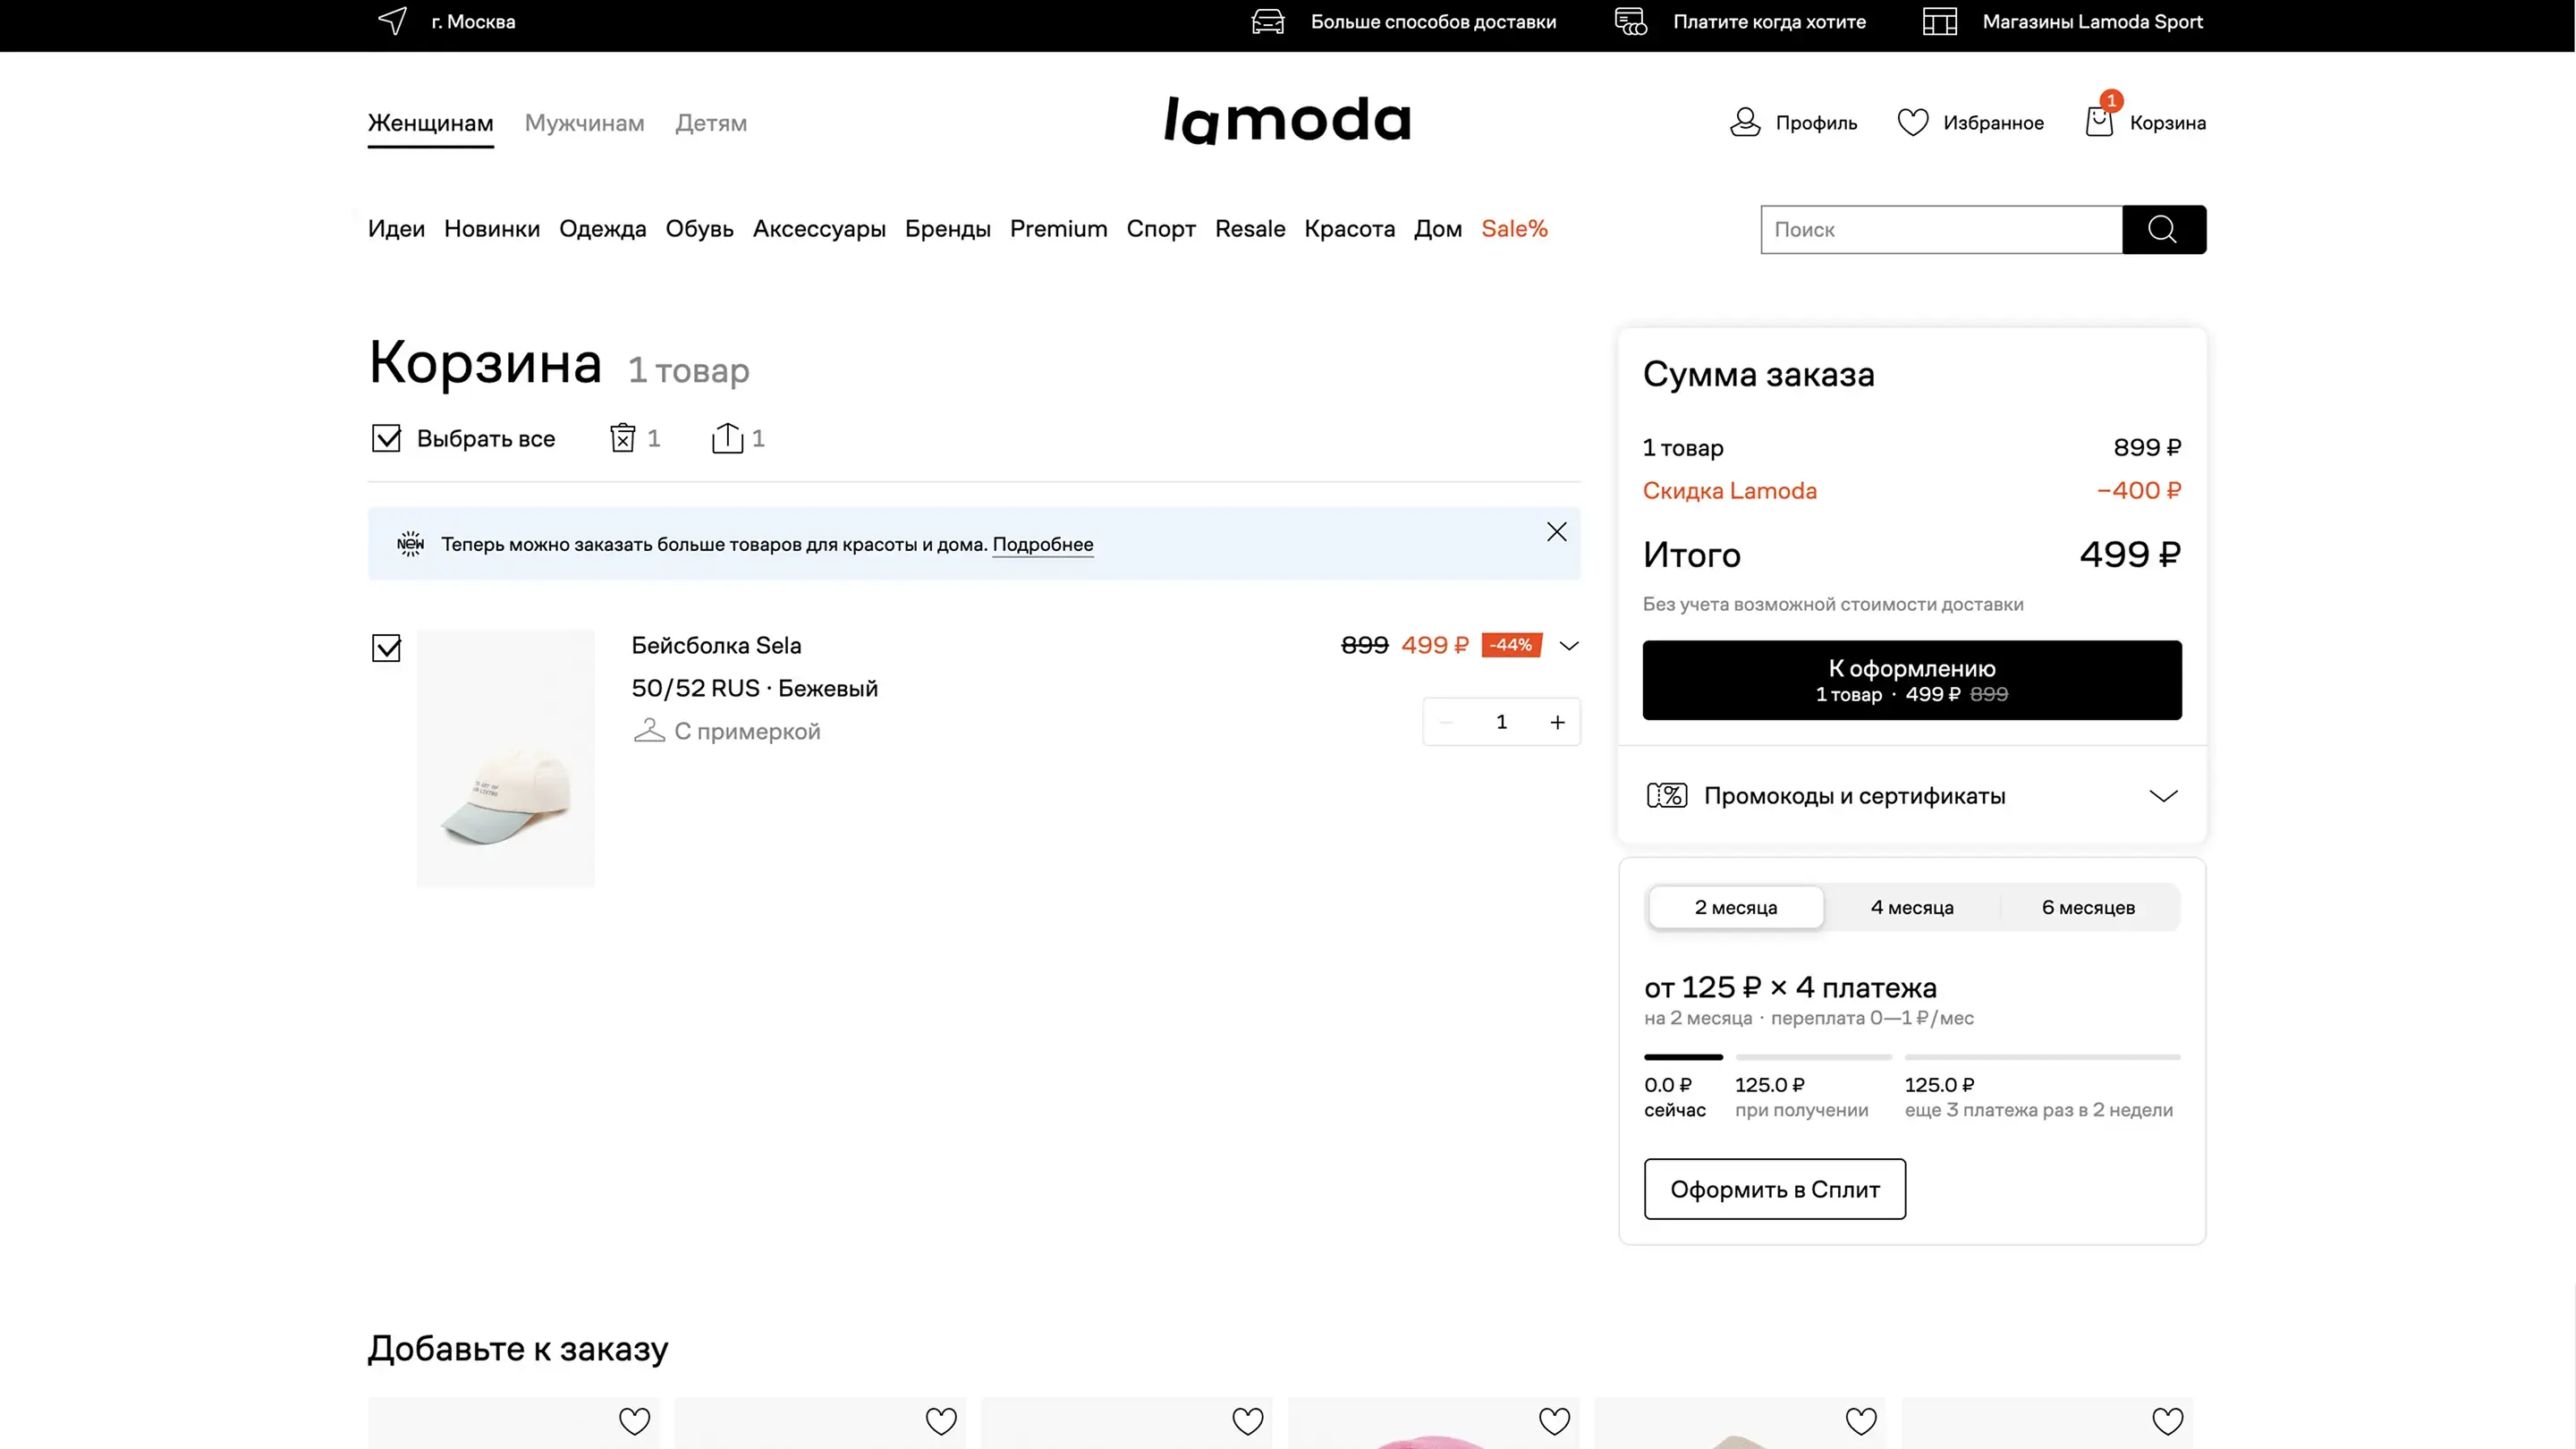The width and height of the screenshot is (2576, 1449).
Task: Click the cart bag icon in header
Action: point(2099,122)
